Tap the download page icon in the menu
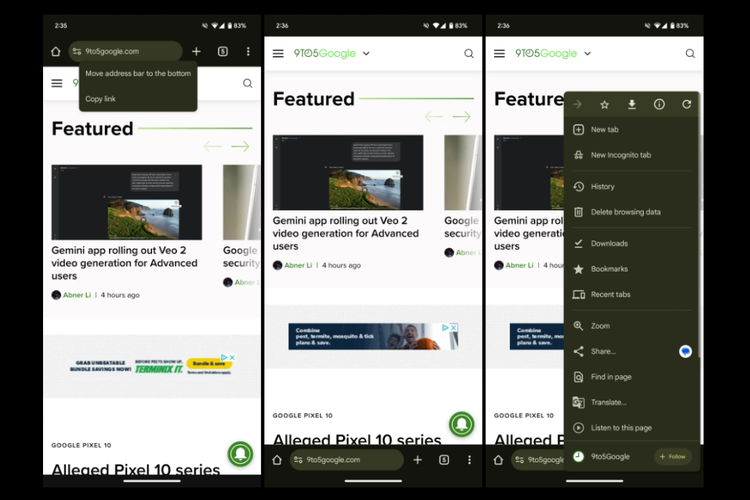 [632, 104]
